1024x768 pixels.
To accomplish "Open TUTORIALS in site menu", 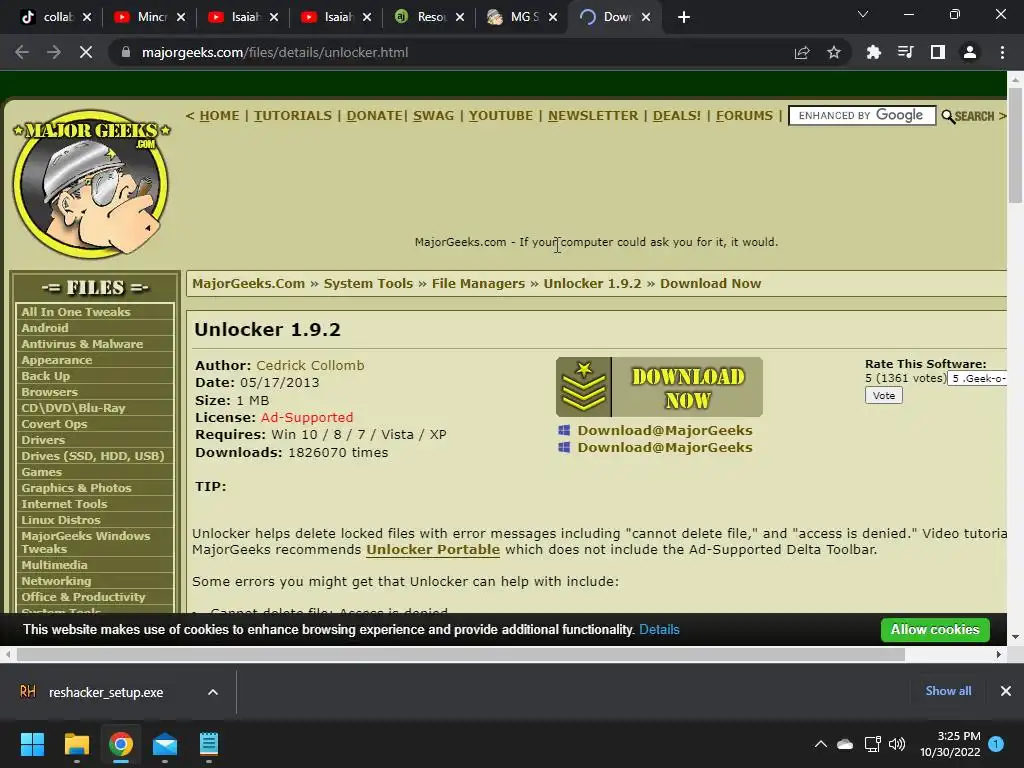I will pos(293,116).
